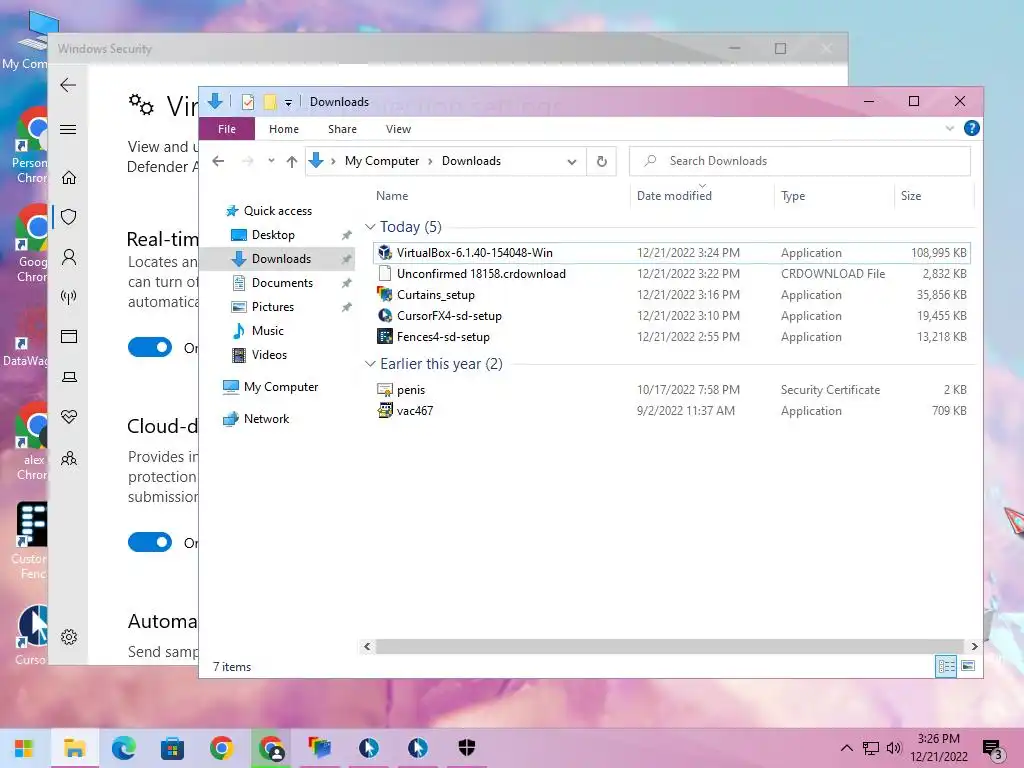Select Fences4-sd-setup file
This screenshot has height=768, width=1024.
[671, 336]
